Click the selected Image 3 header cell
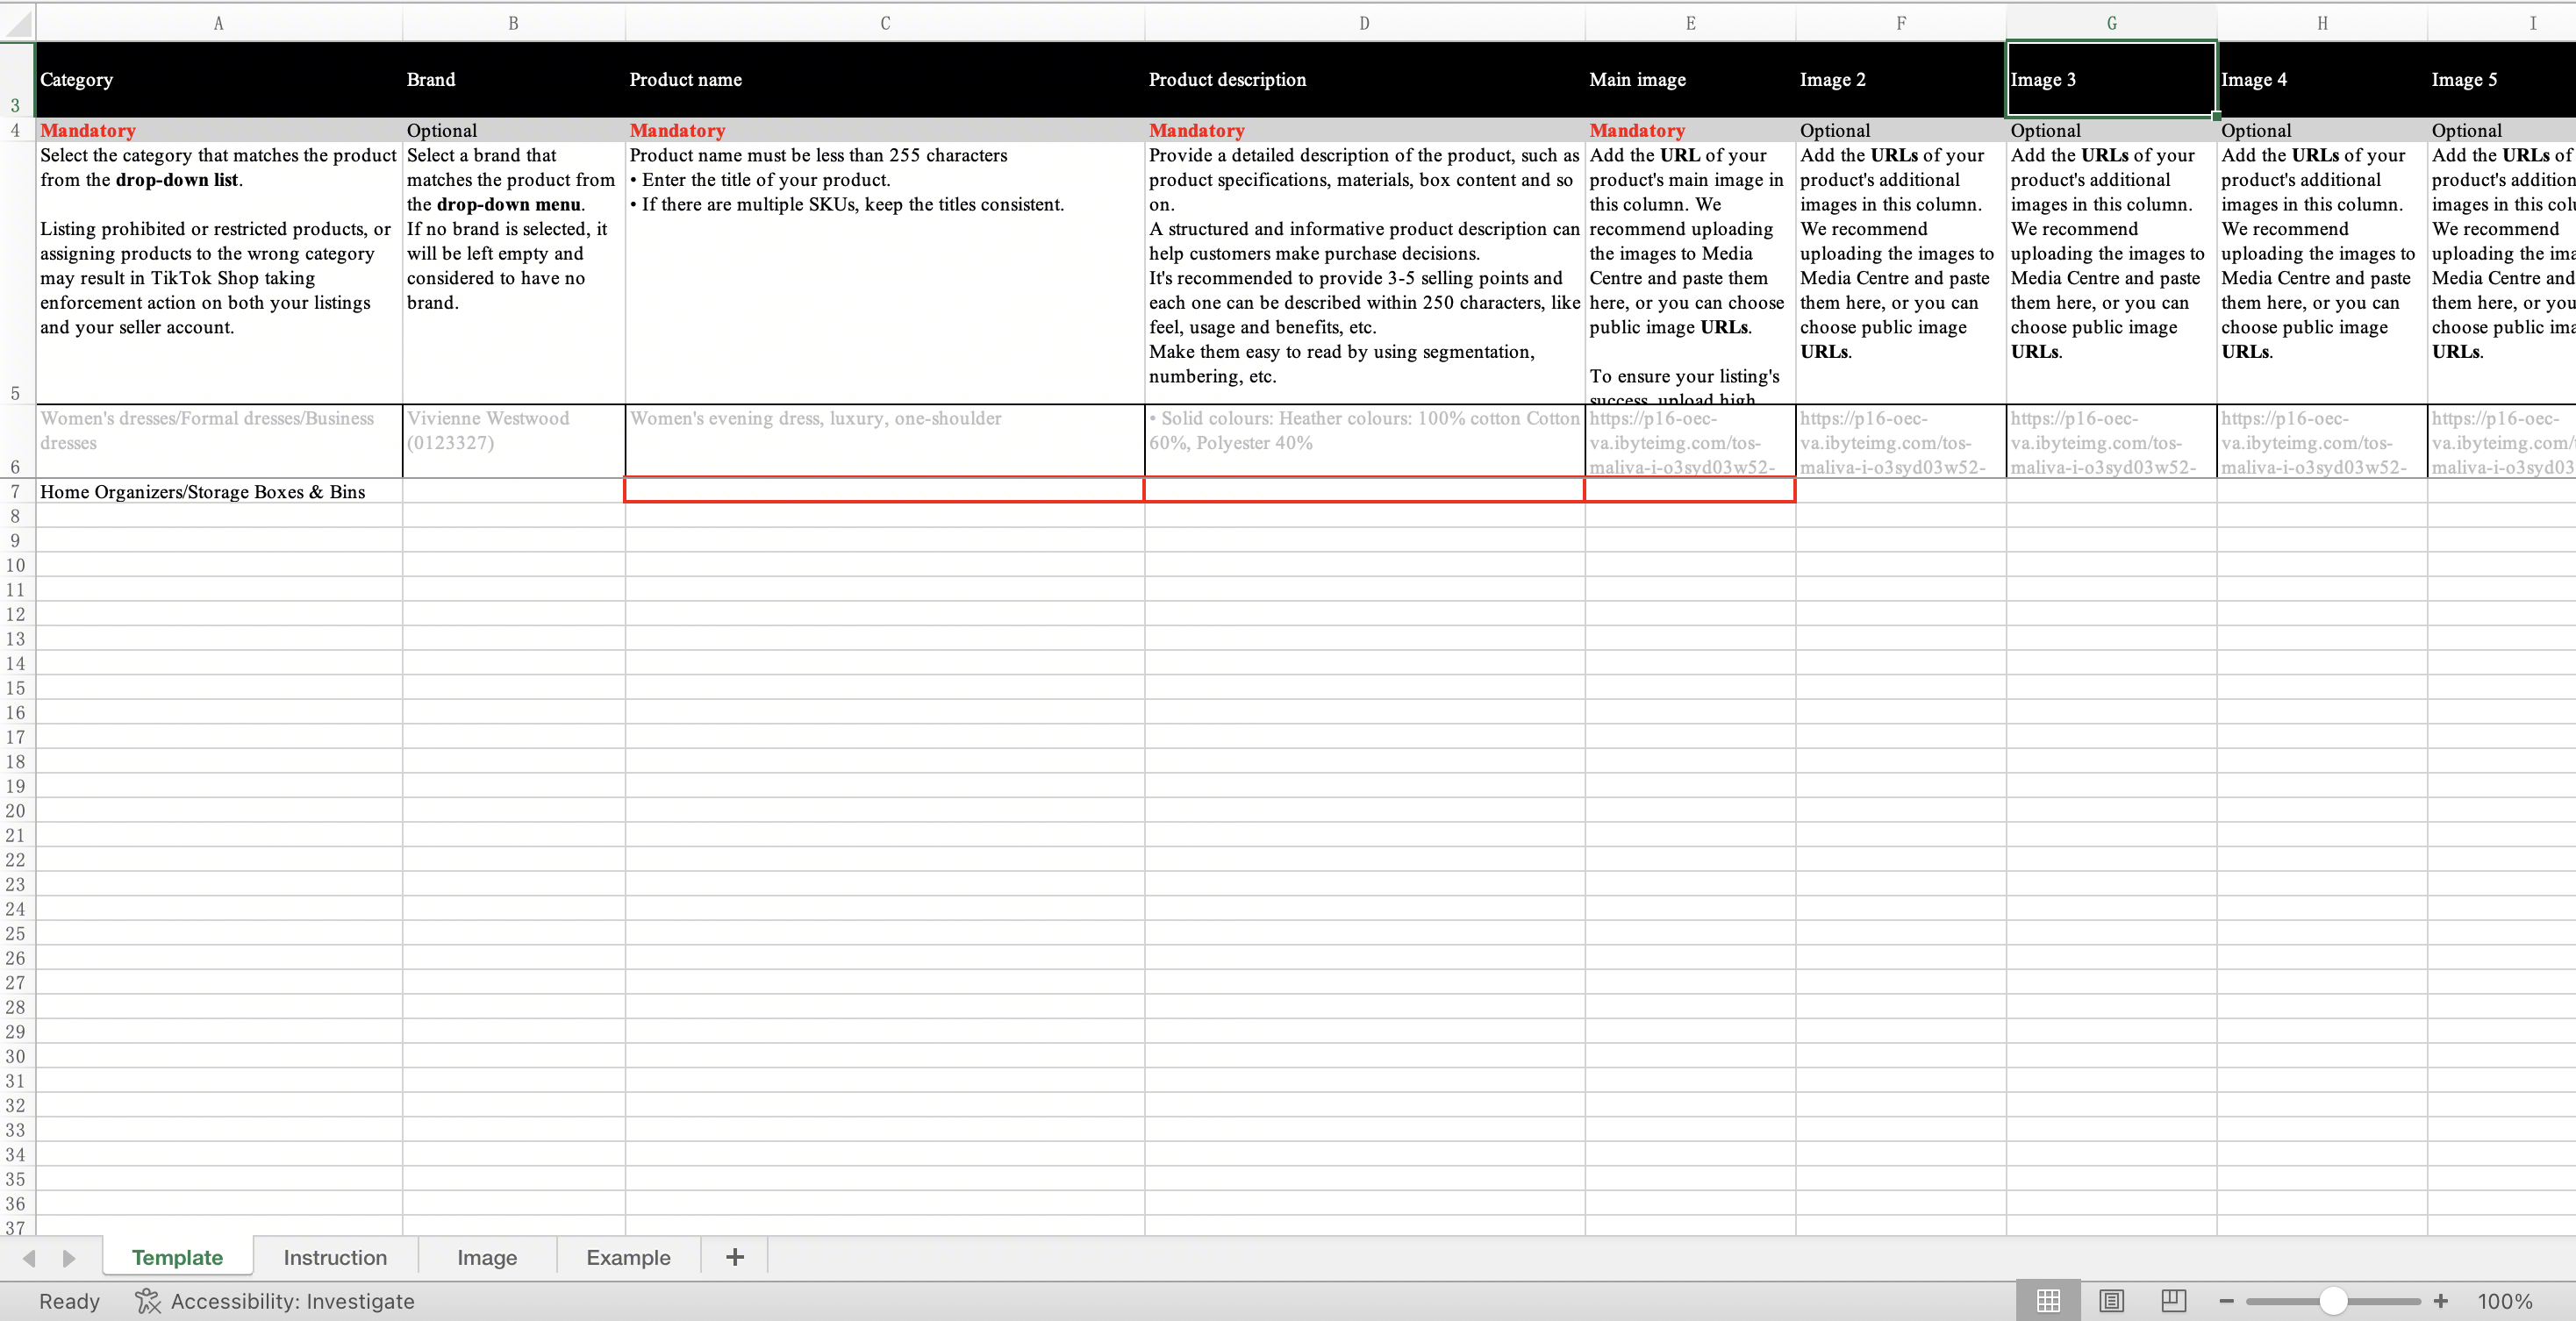The image size is (2576, 1321). (x=2111, y=79)
